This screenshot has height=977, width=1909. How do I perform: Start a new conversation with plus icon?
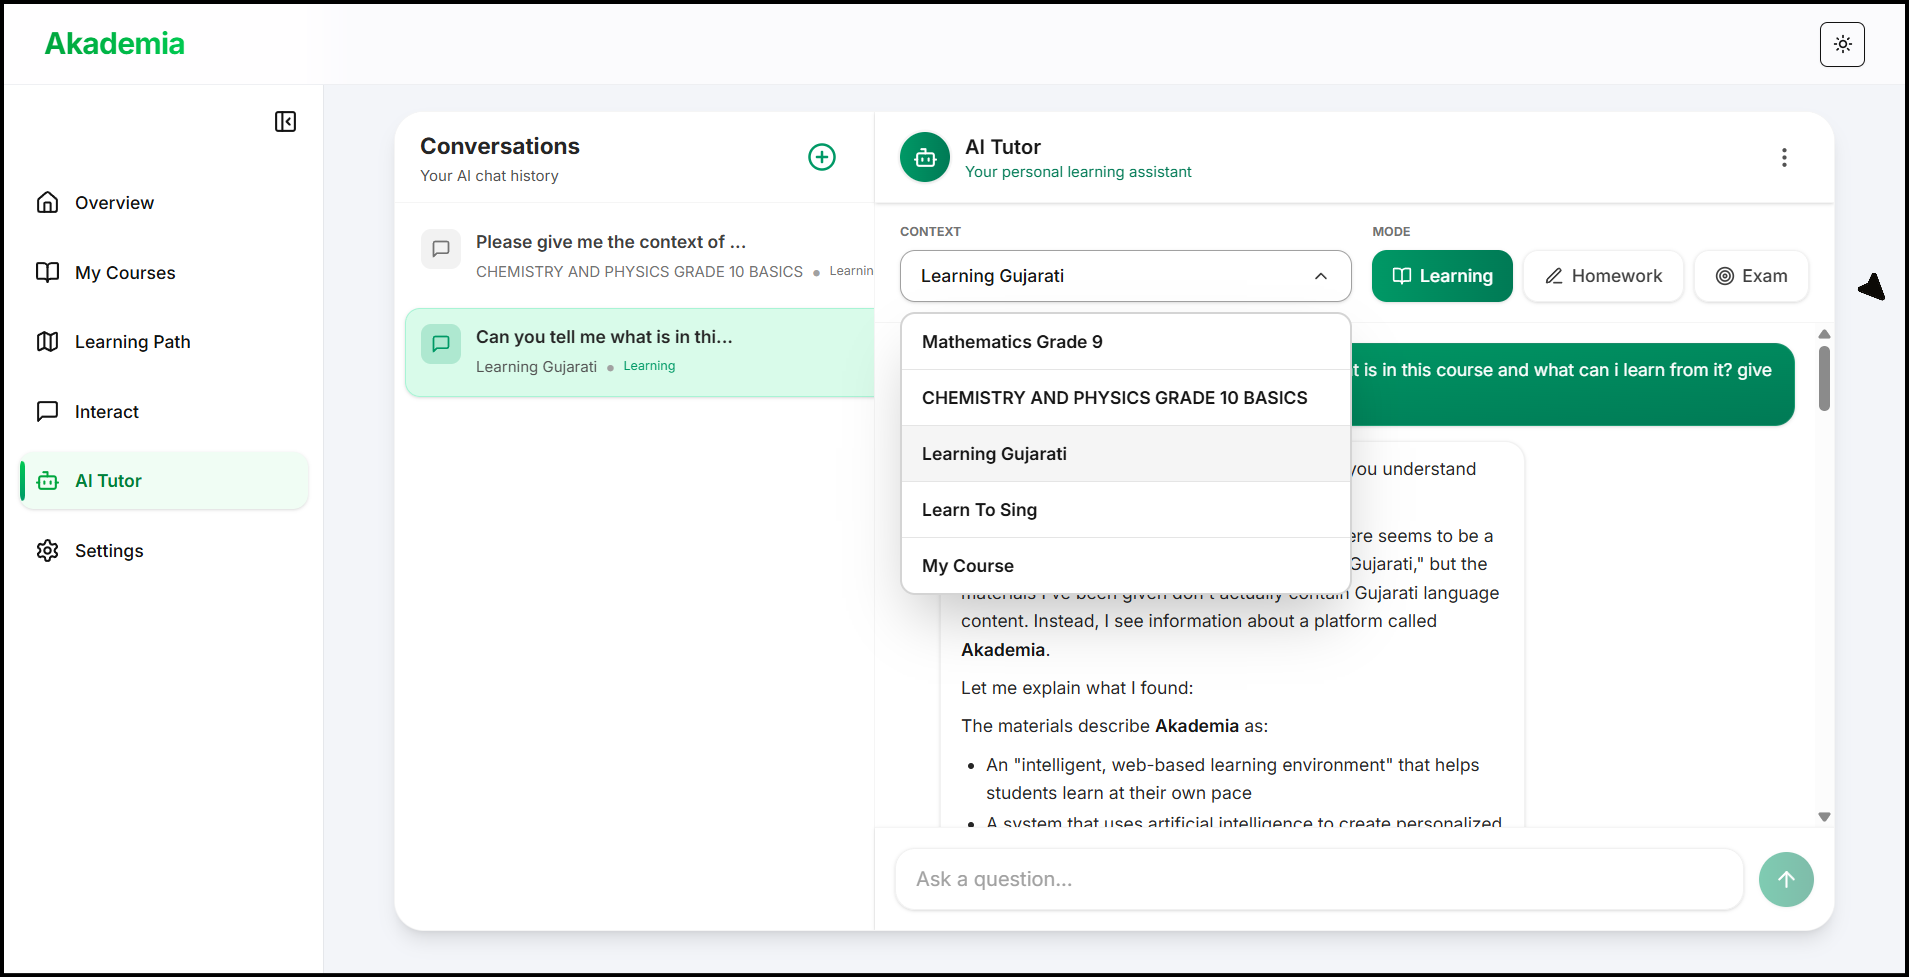pyautogui.click(x=821, y=157)
